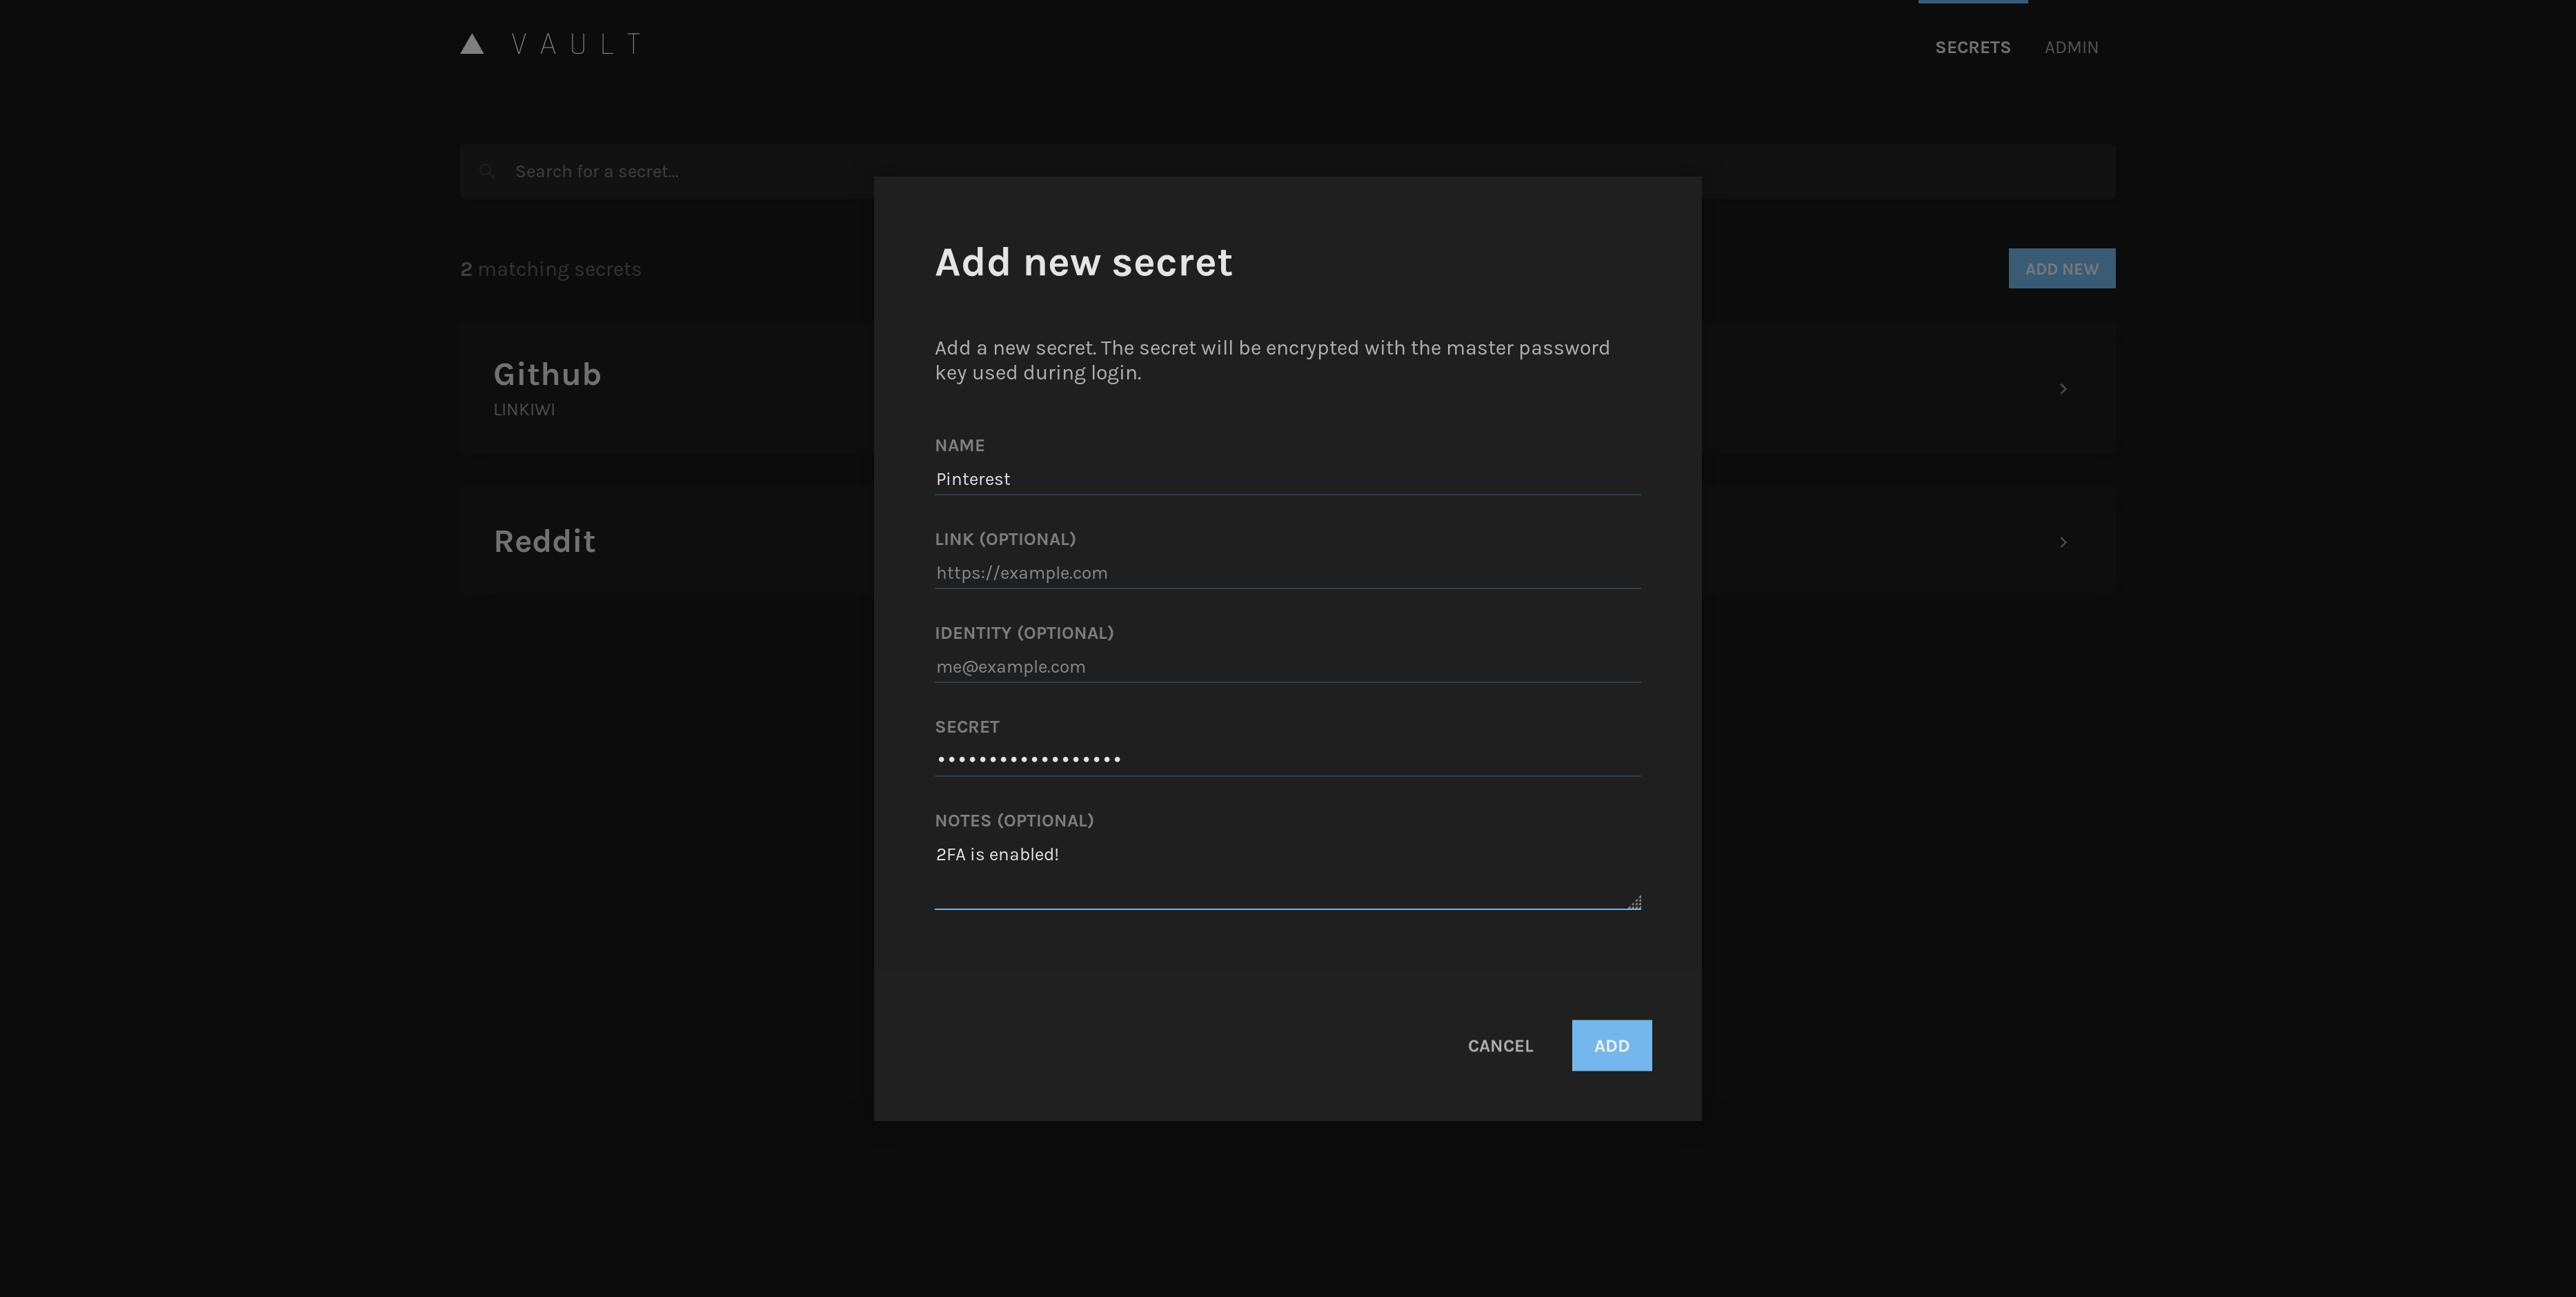The image size is (2576, 1297).
Task: Click the Add button in dialog
Action: click(x=1611, y=1045)
